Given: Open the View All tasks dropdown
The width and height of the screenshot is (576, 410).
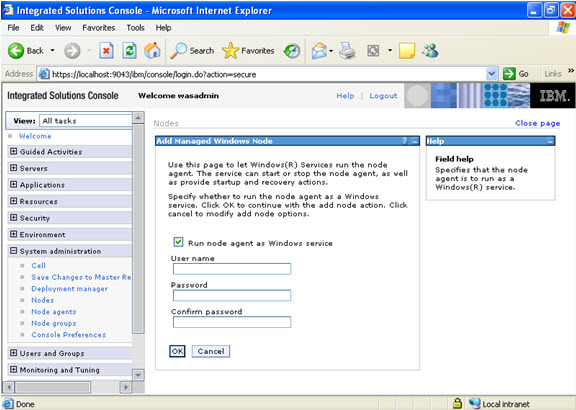Looking at the screenshot, I should pyautogui.click(x=86, y=121).
